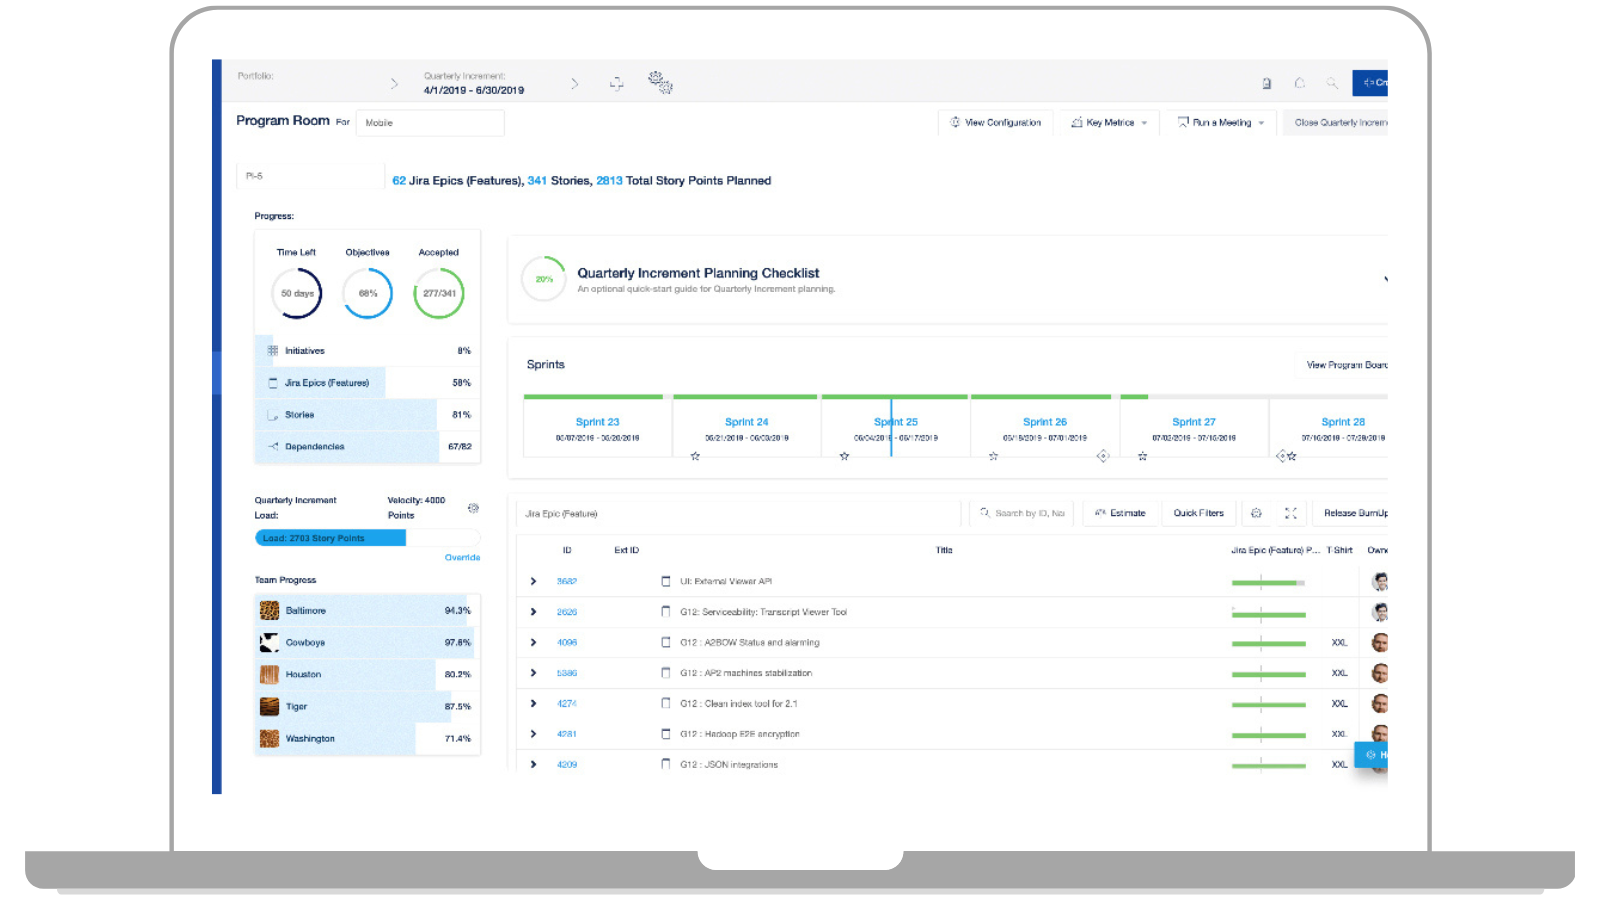Click the gears settings icon in header
This screenshot has height=900, width=1600.
(x=660, y=83)
